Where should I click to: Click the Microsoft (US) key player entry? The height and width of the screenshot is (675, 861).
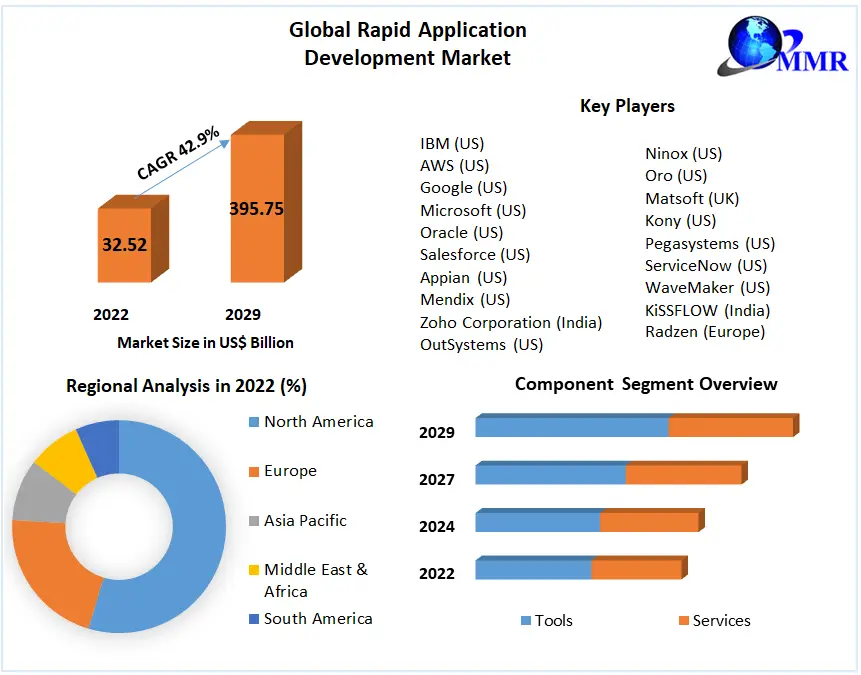coord(472,210)
